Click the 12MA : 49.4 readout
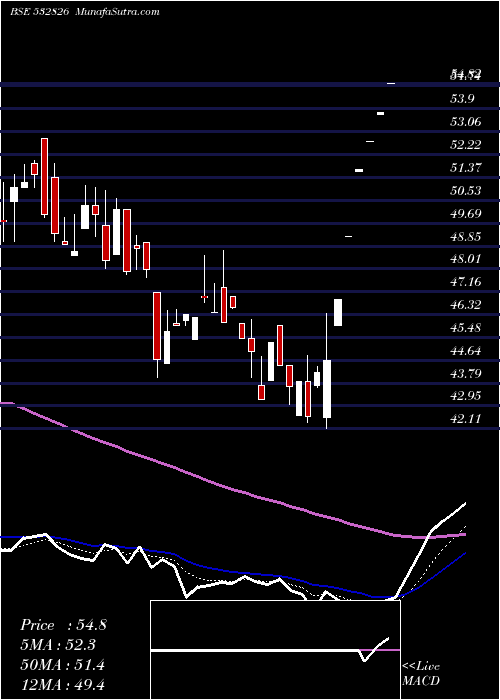 (x=62, y=685)
